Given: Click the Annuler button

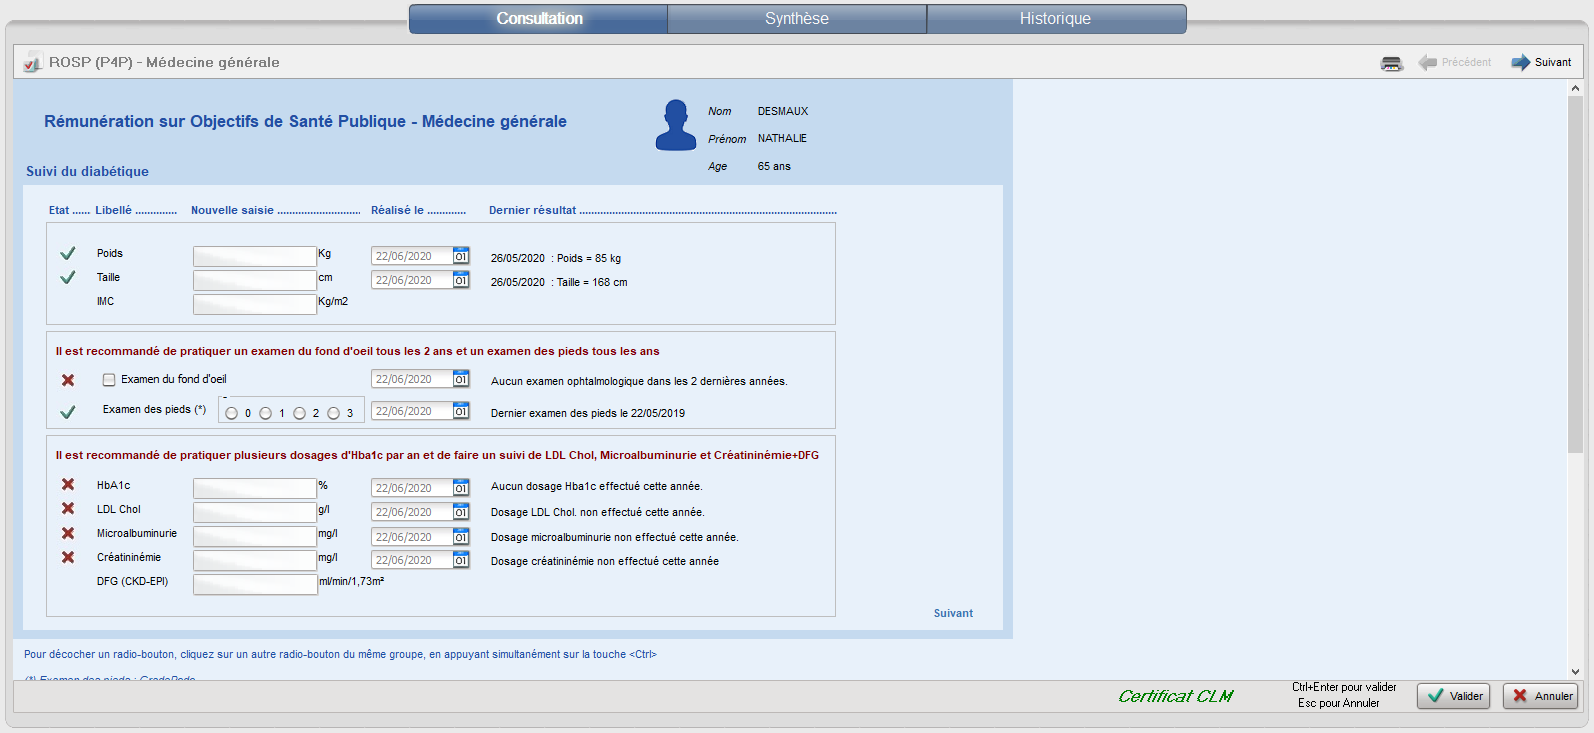Looking at the screenshot, I should click(x=1540, y=696).
